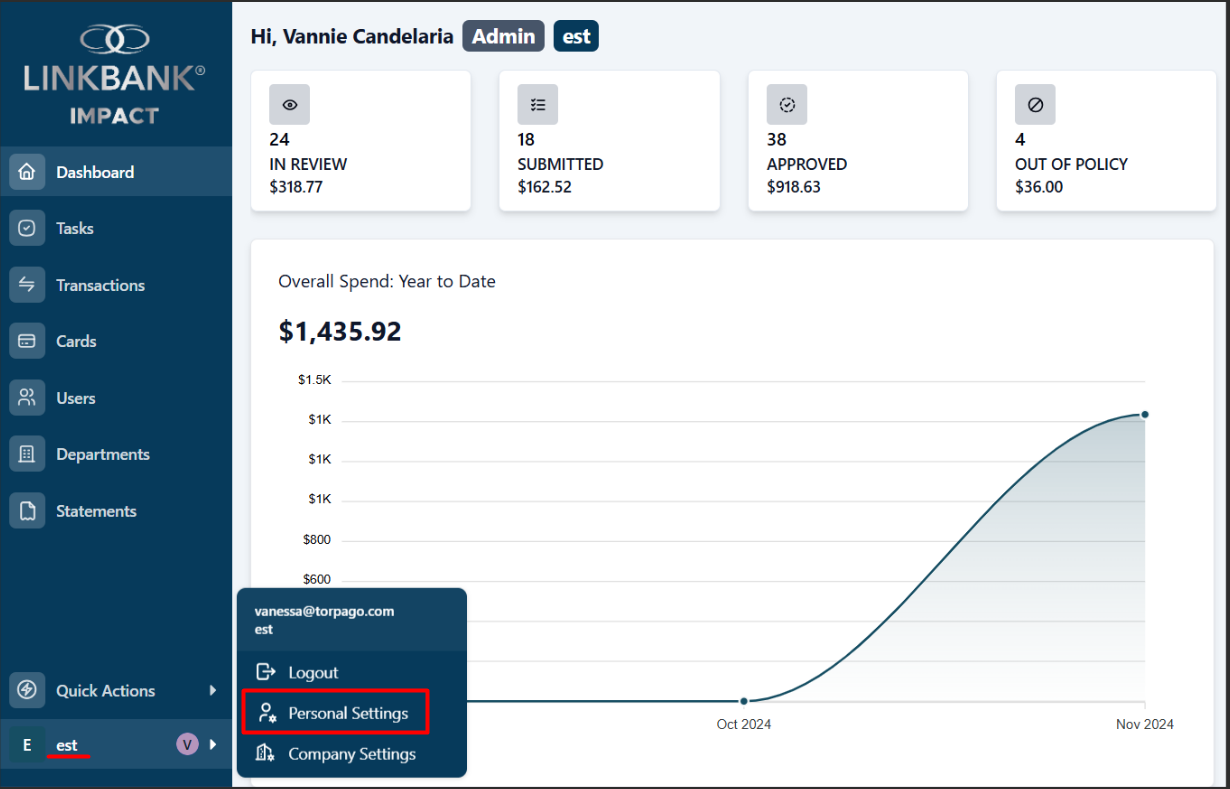Click the Quick Actions lightning icon
The image size is (1230, 789).
(27, 690)
